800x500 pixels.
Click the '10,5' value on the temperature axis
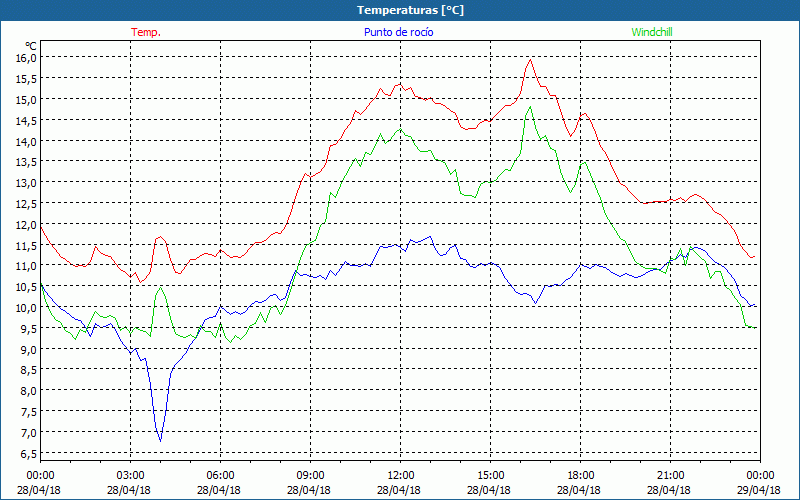pyautogui.click(x=26, y=287)
